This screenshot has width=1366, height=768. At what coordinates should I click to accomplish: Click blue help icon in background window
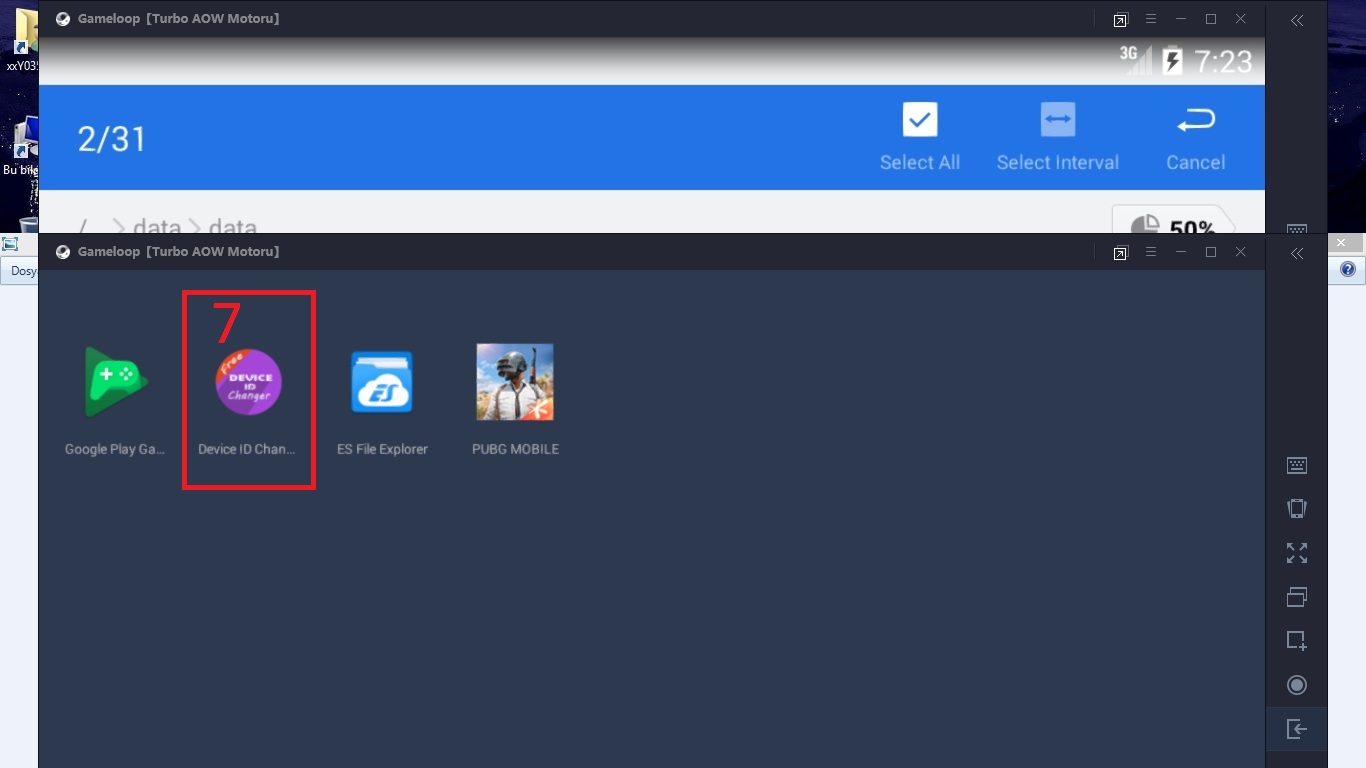tap(1348, 269)
